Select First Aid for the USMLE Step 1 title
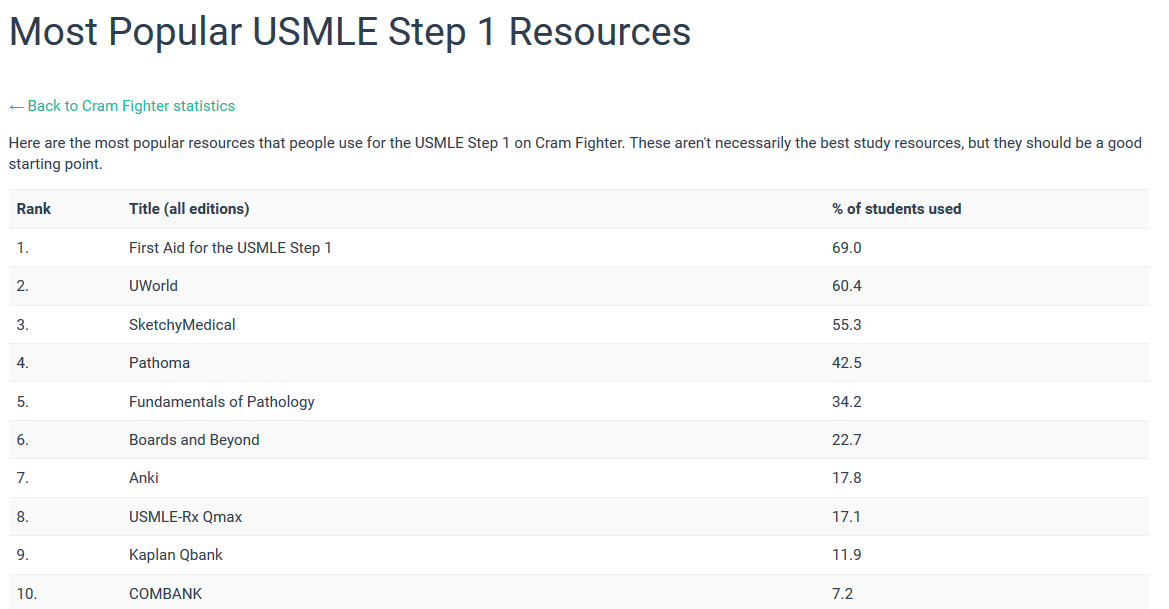 pyautogui.click(x=230, y=247)
